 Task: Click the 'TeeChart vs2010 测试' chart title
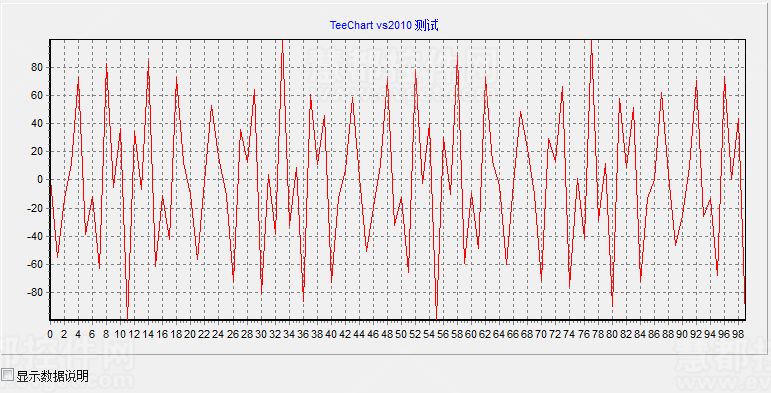click(x=384, y=25)
